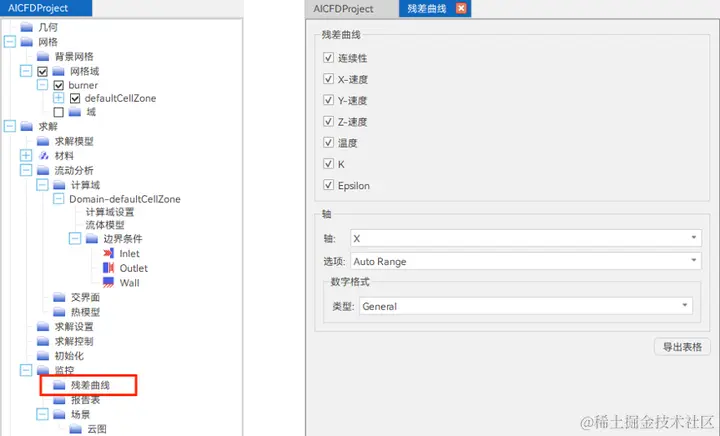This screenshot has height=436, width=720.
Task: Click the 计算域 folder icon
Action: [x=59, y=185]
